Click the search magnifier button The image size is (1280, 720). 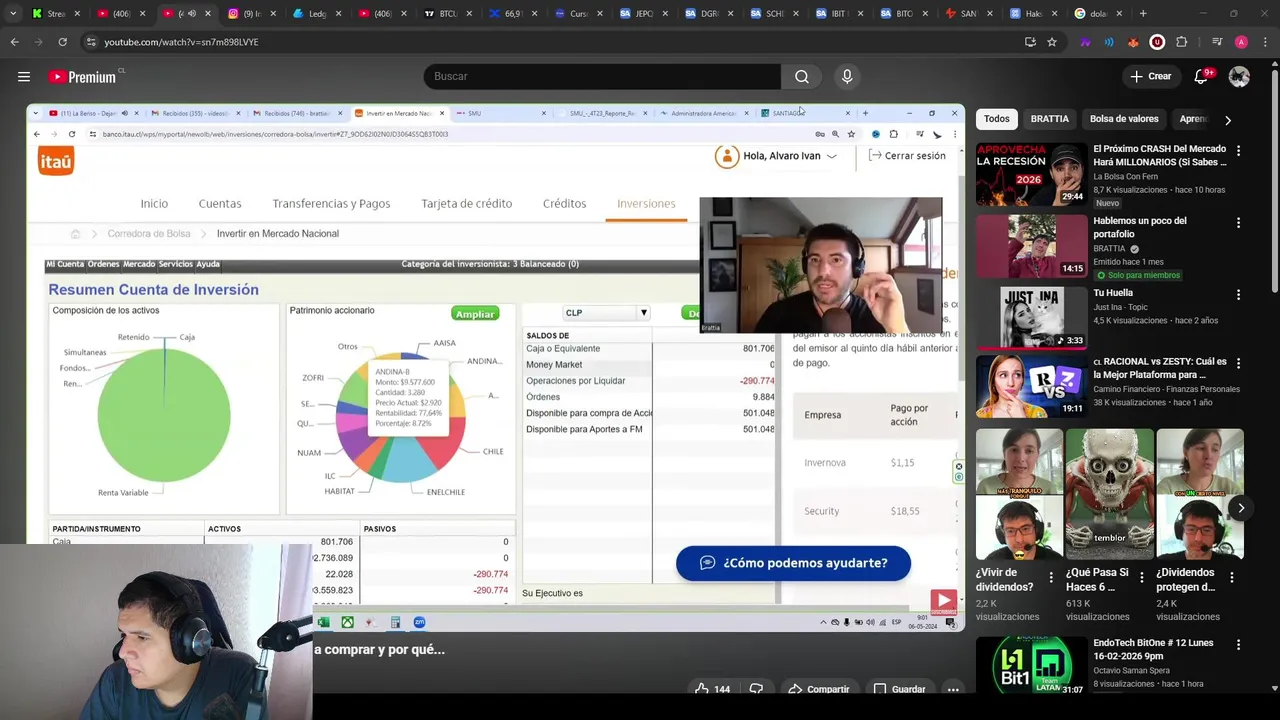[x=802, y=76]
